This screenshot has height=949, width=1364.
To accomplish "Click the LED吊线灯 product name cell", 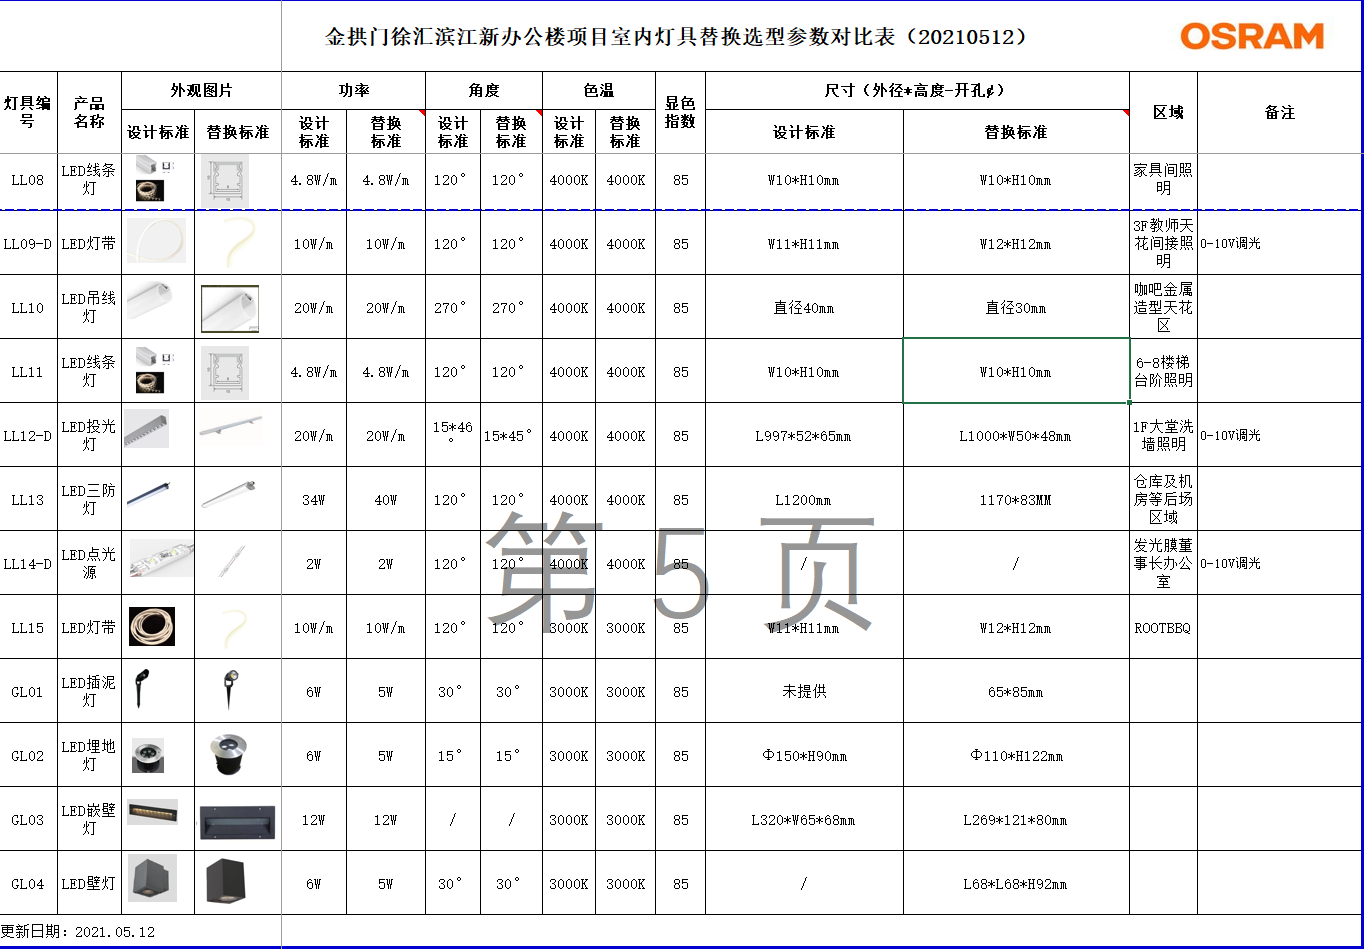I will [90, 307].
